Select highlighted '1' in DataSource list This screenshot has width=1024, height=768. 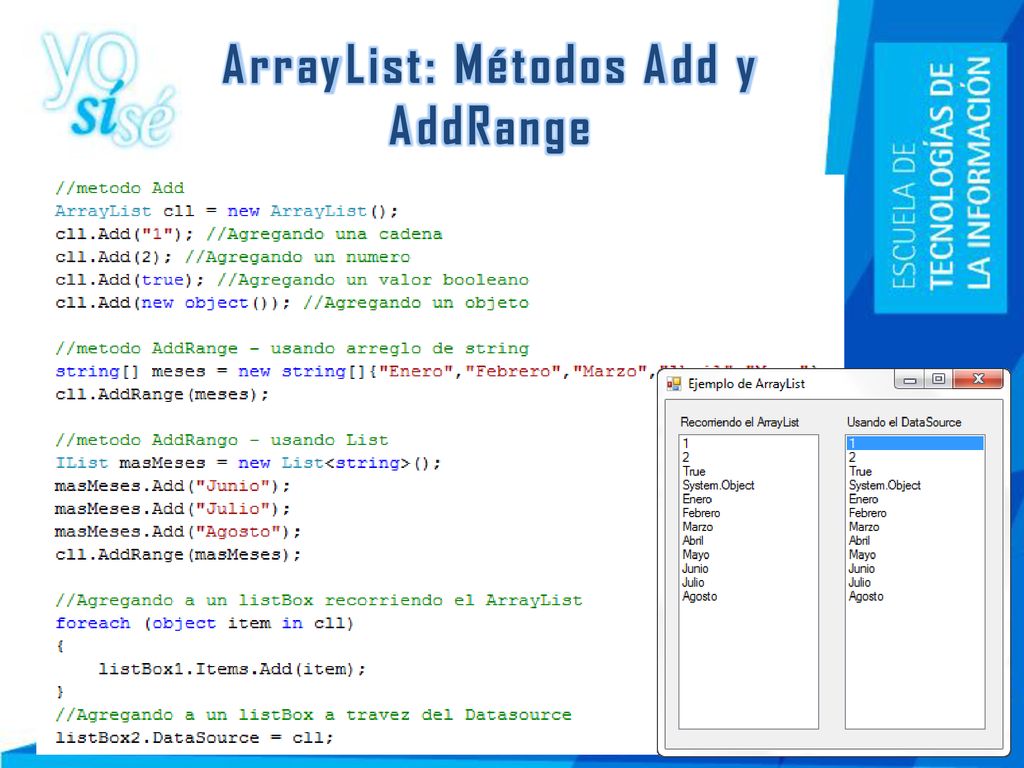pos(914,443)
